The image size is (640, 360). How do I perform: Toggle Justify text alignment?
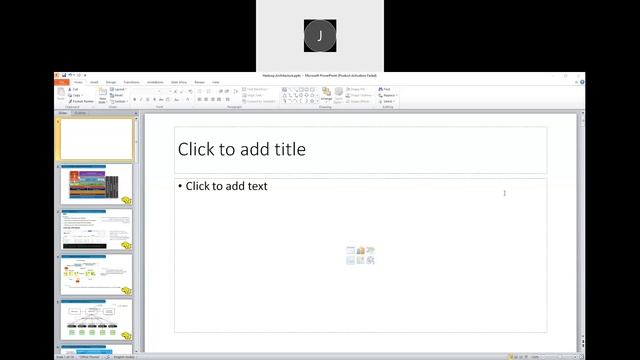[x=219, y=100]
